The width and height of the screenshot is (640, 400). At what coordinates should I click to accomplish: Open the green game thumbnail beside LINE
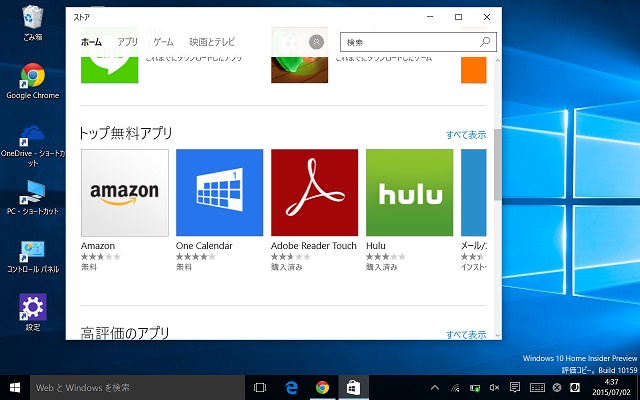click(x=300, y=56)
